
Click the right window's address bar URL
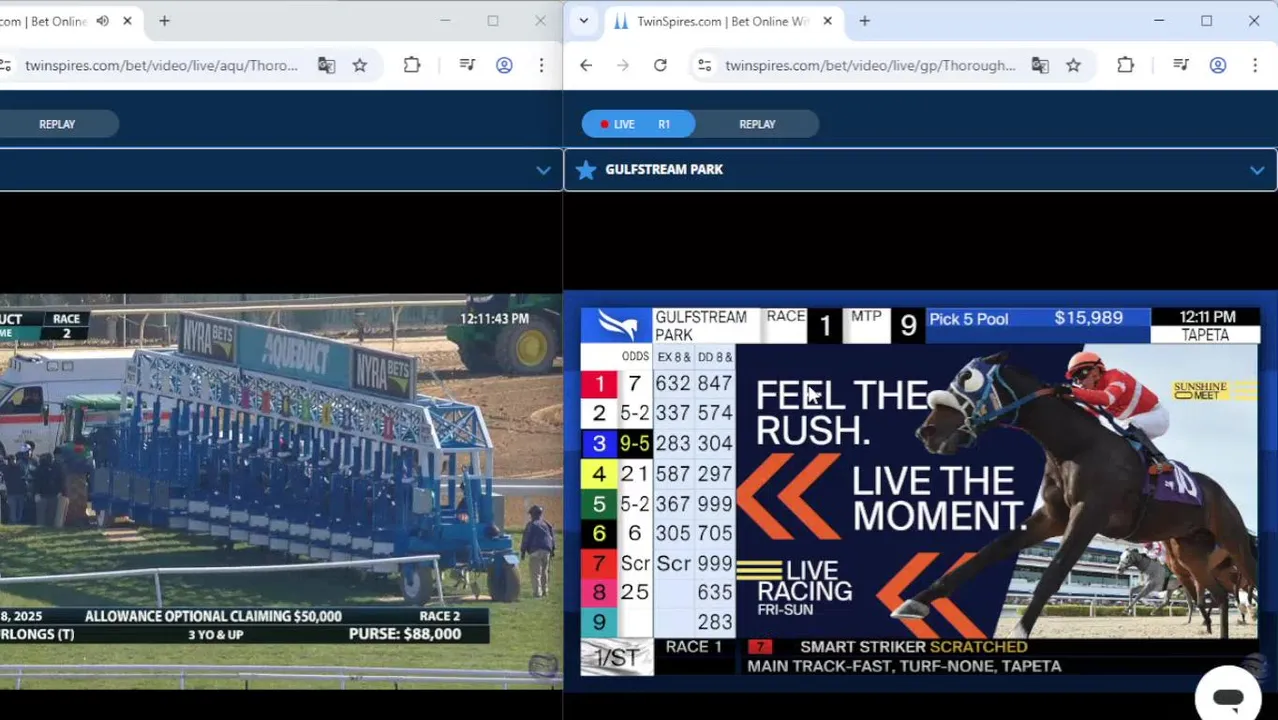(870, 65)
